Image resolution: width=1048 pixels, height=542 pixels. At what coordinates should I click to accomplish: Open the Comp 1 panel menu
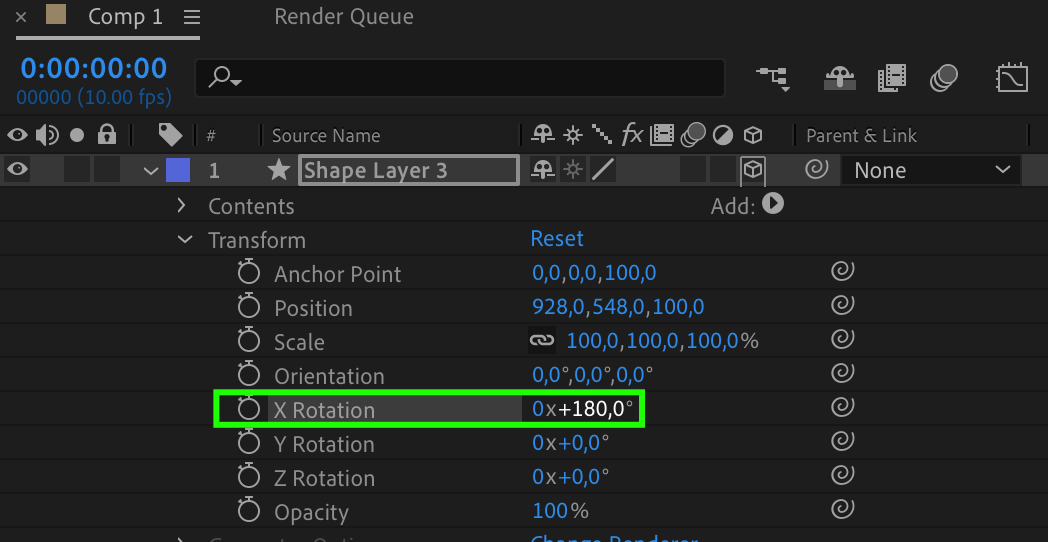point(192,17)
